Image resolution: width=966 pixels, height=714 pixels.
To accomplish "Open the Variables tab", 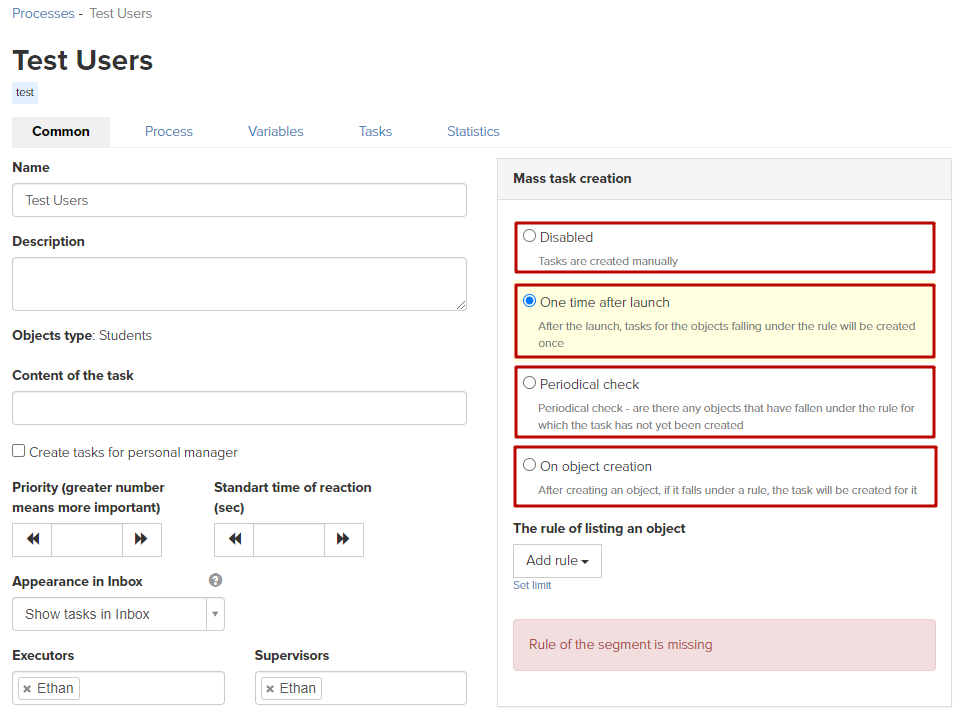I will (x=275, y=131).
